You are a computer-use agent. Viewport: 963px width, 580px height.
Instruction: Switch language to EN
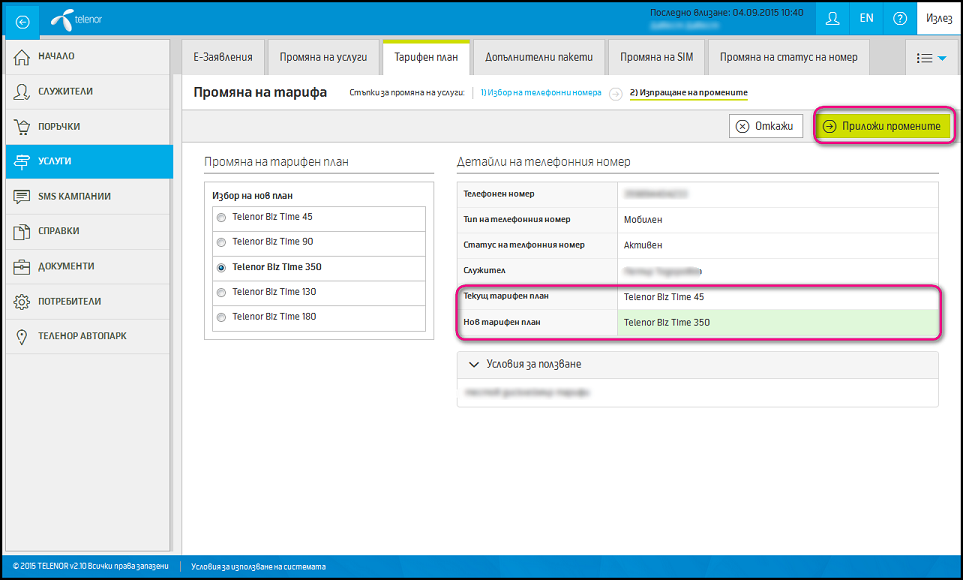866,18
